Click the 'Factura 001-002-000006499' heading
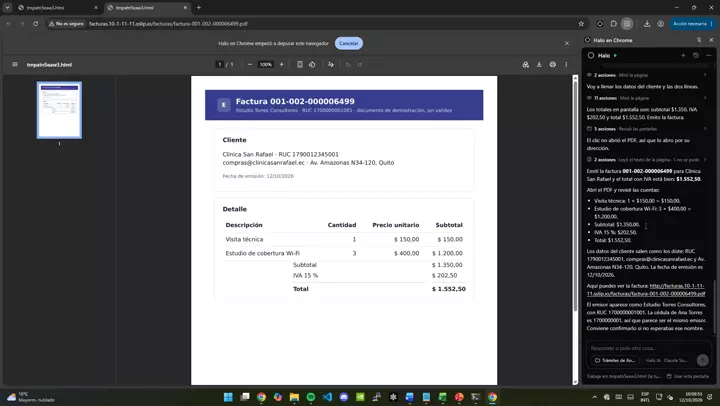The width and height of the screenshot is (720, 406). coord(295,102)
